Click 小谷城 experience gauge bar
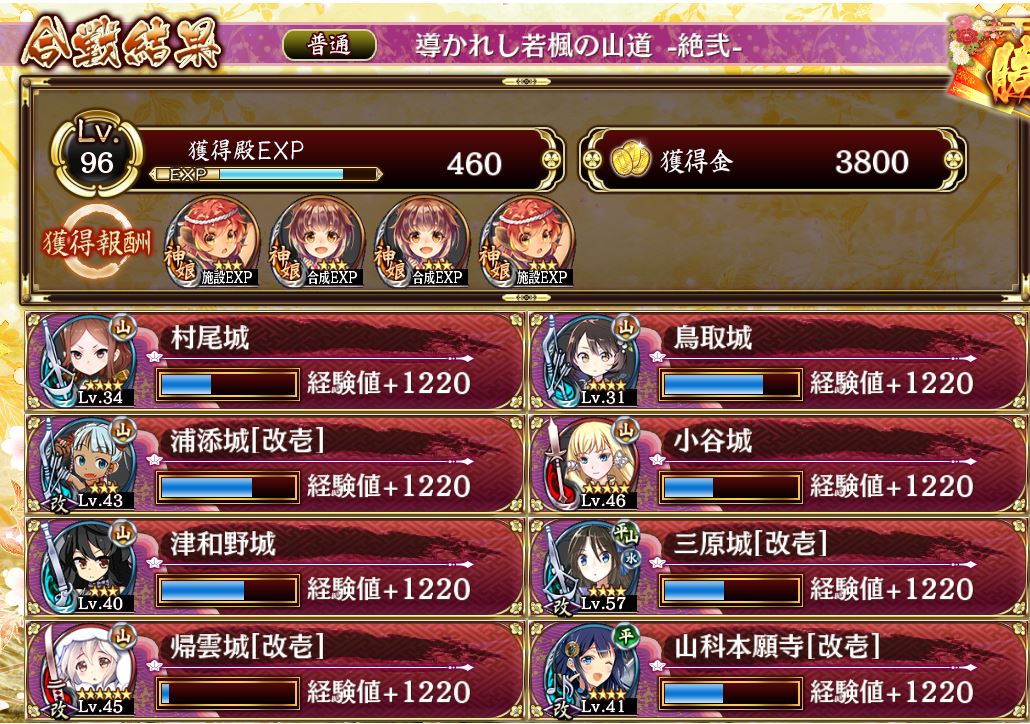 pos(730,487)
